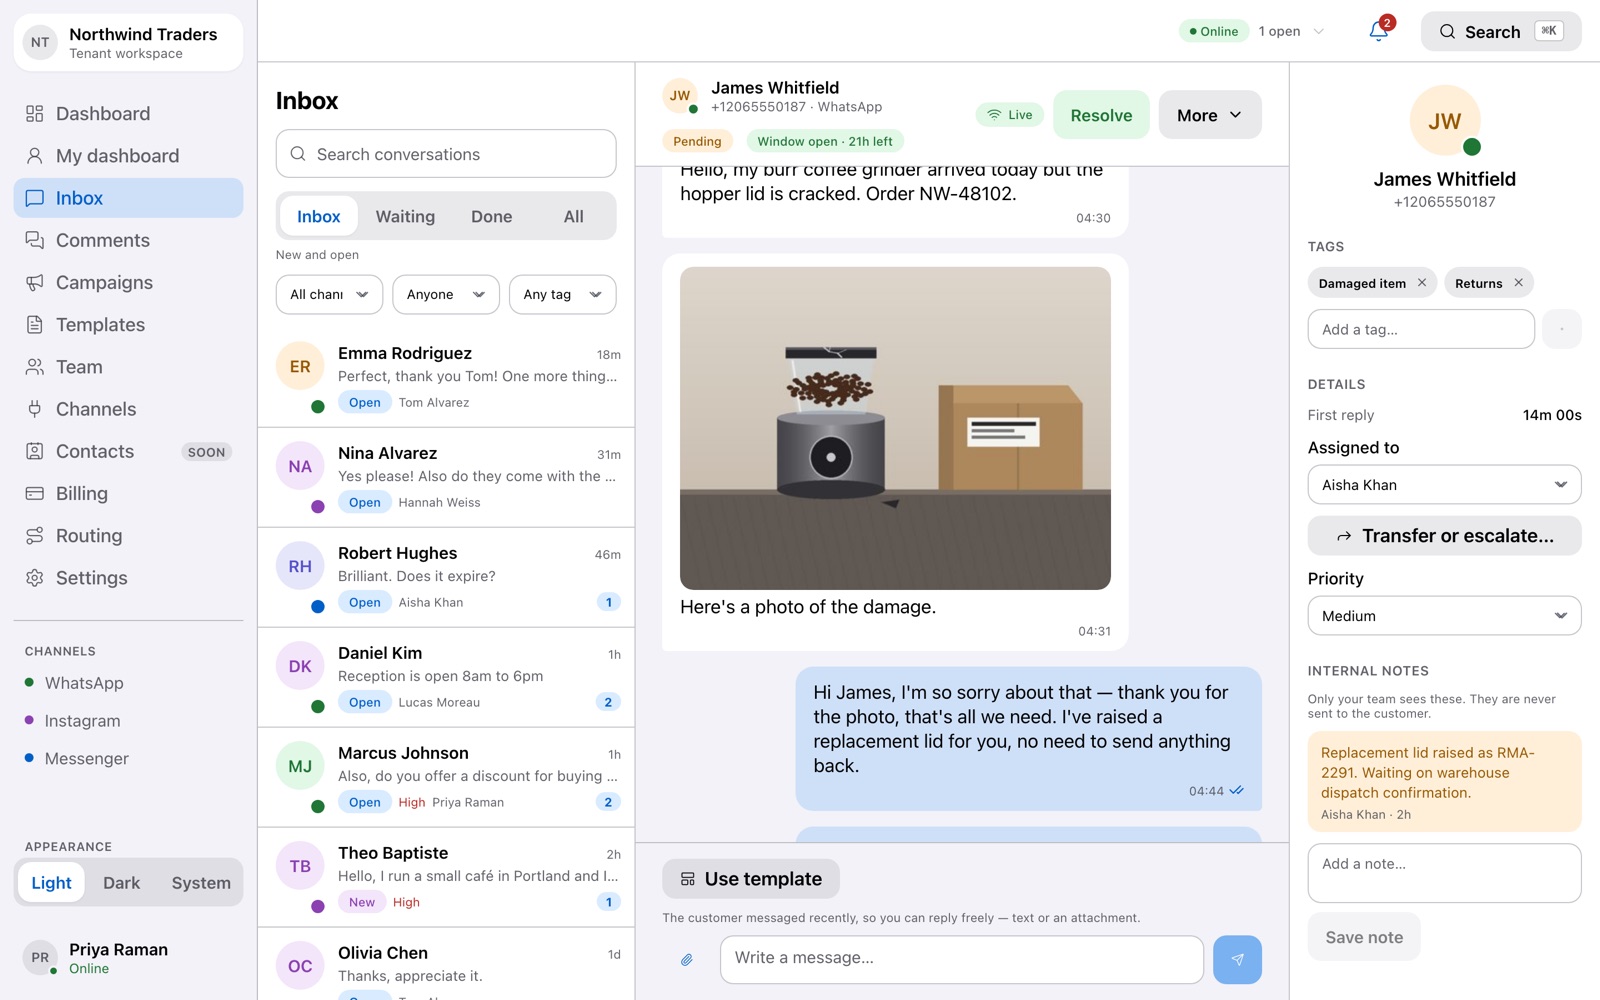This screenshot has width=1600, height=1000.
Task: Open Emma Rodriguez conversation
Action: click(446, 378)
